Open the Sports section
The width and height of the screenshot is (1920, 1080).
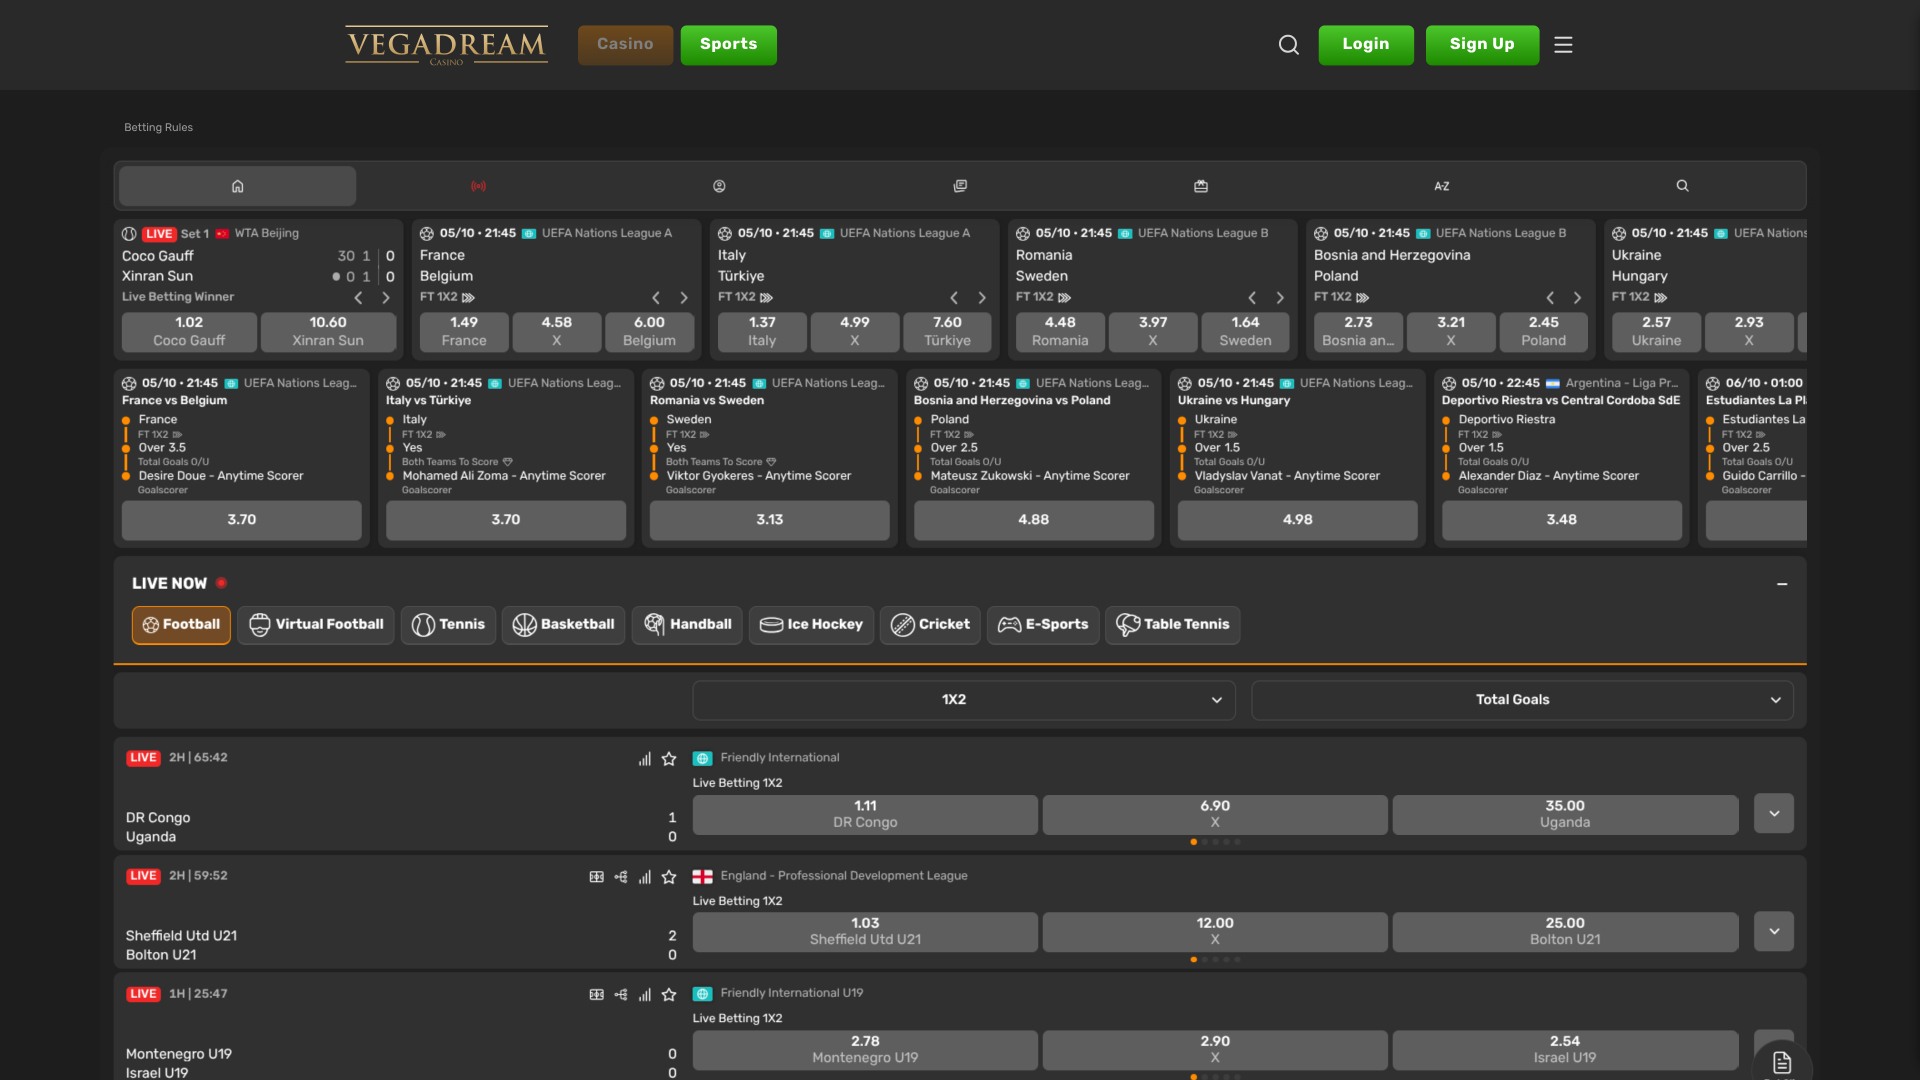(728, 45)
